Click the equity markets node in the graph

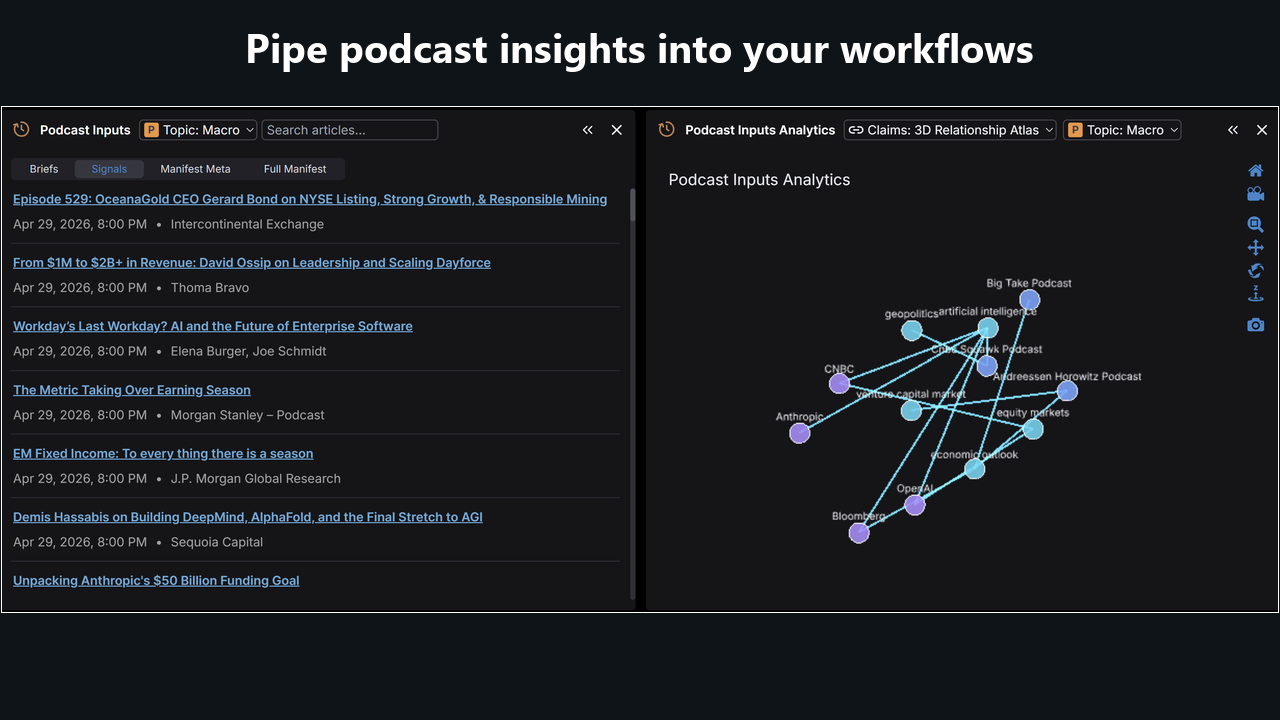[x=1033, y=429]
